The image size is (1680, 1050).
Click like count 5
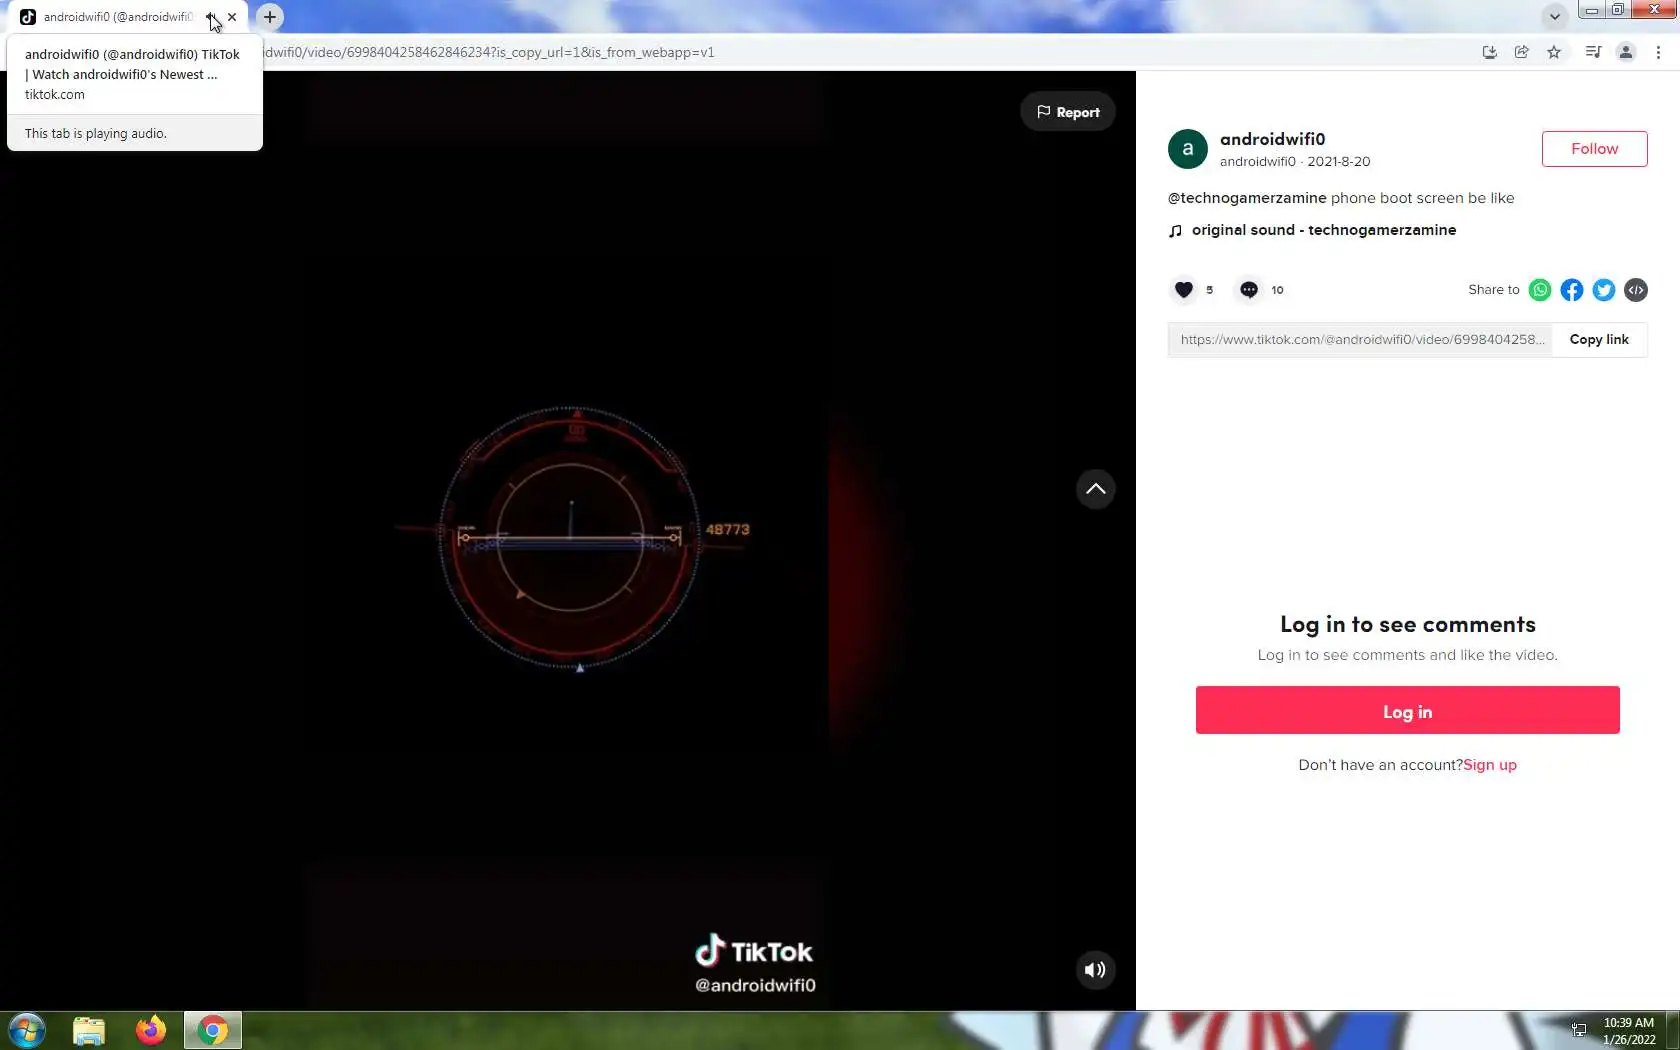1209,290
